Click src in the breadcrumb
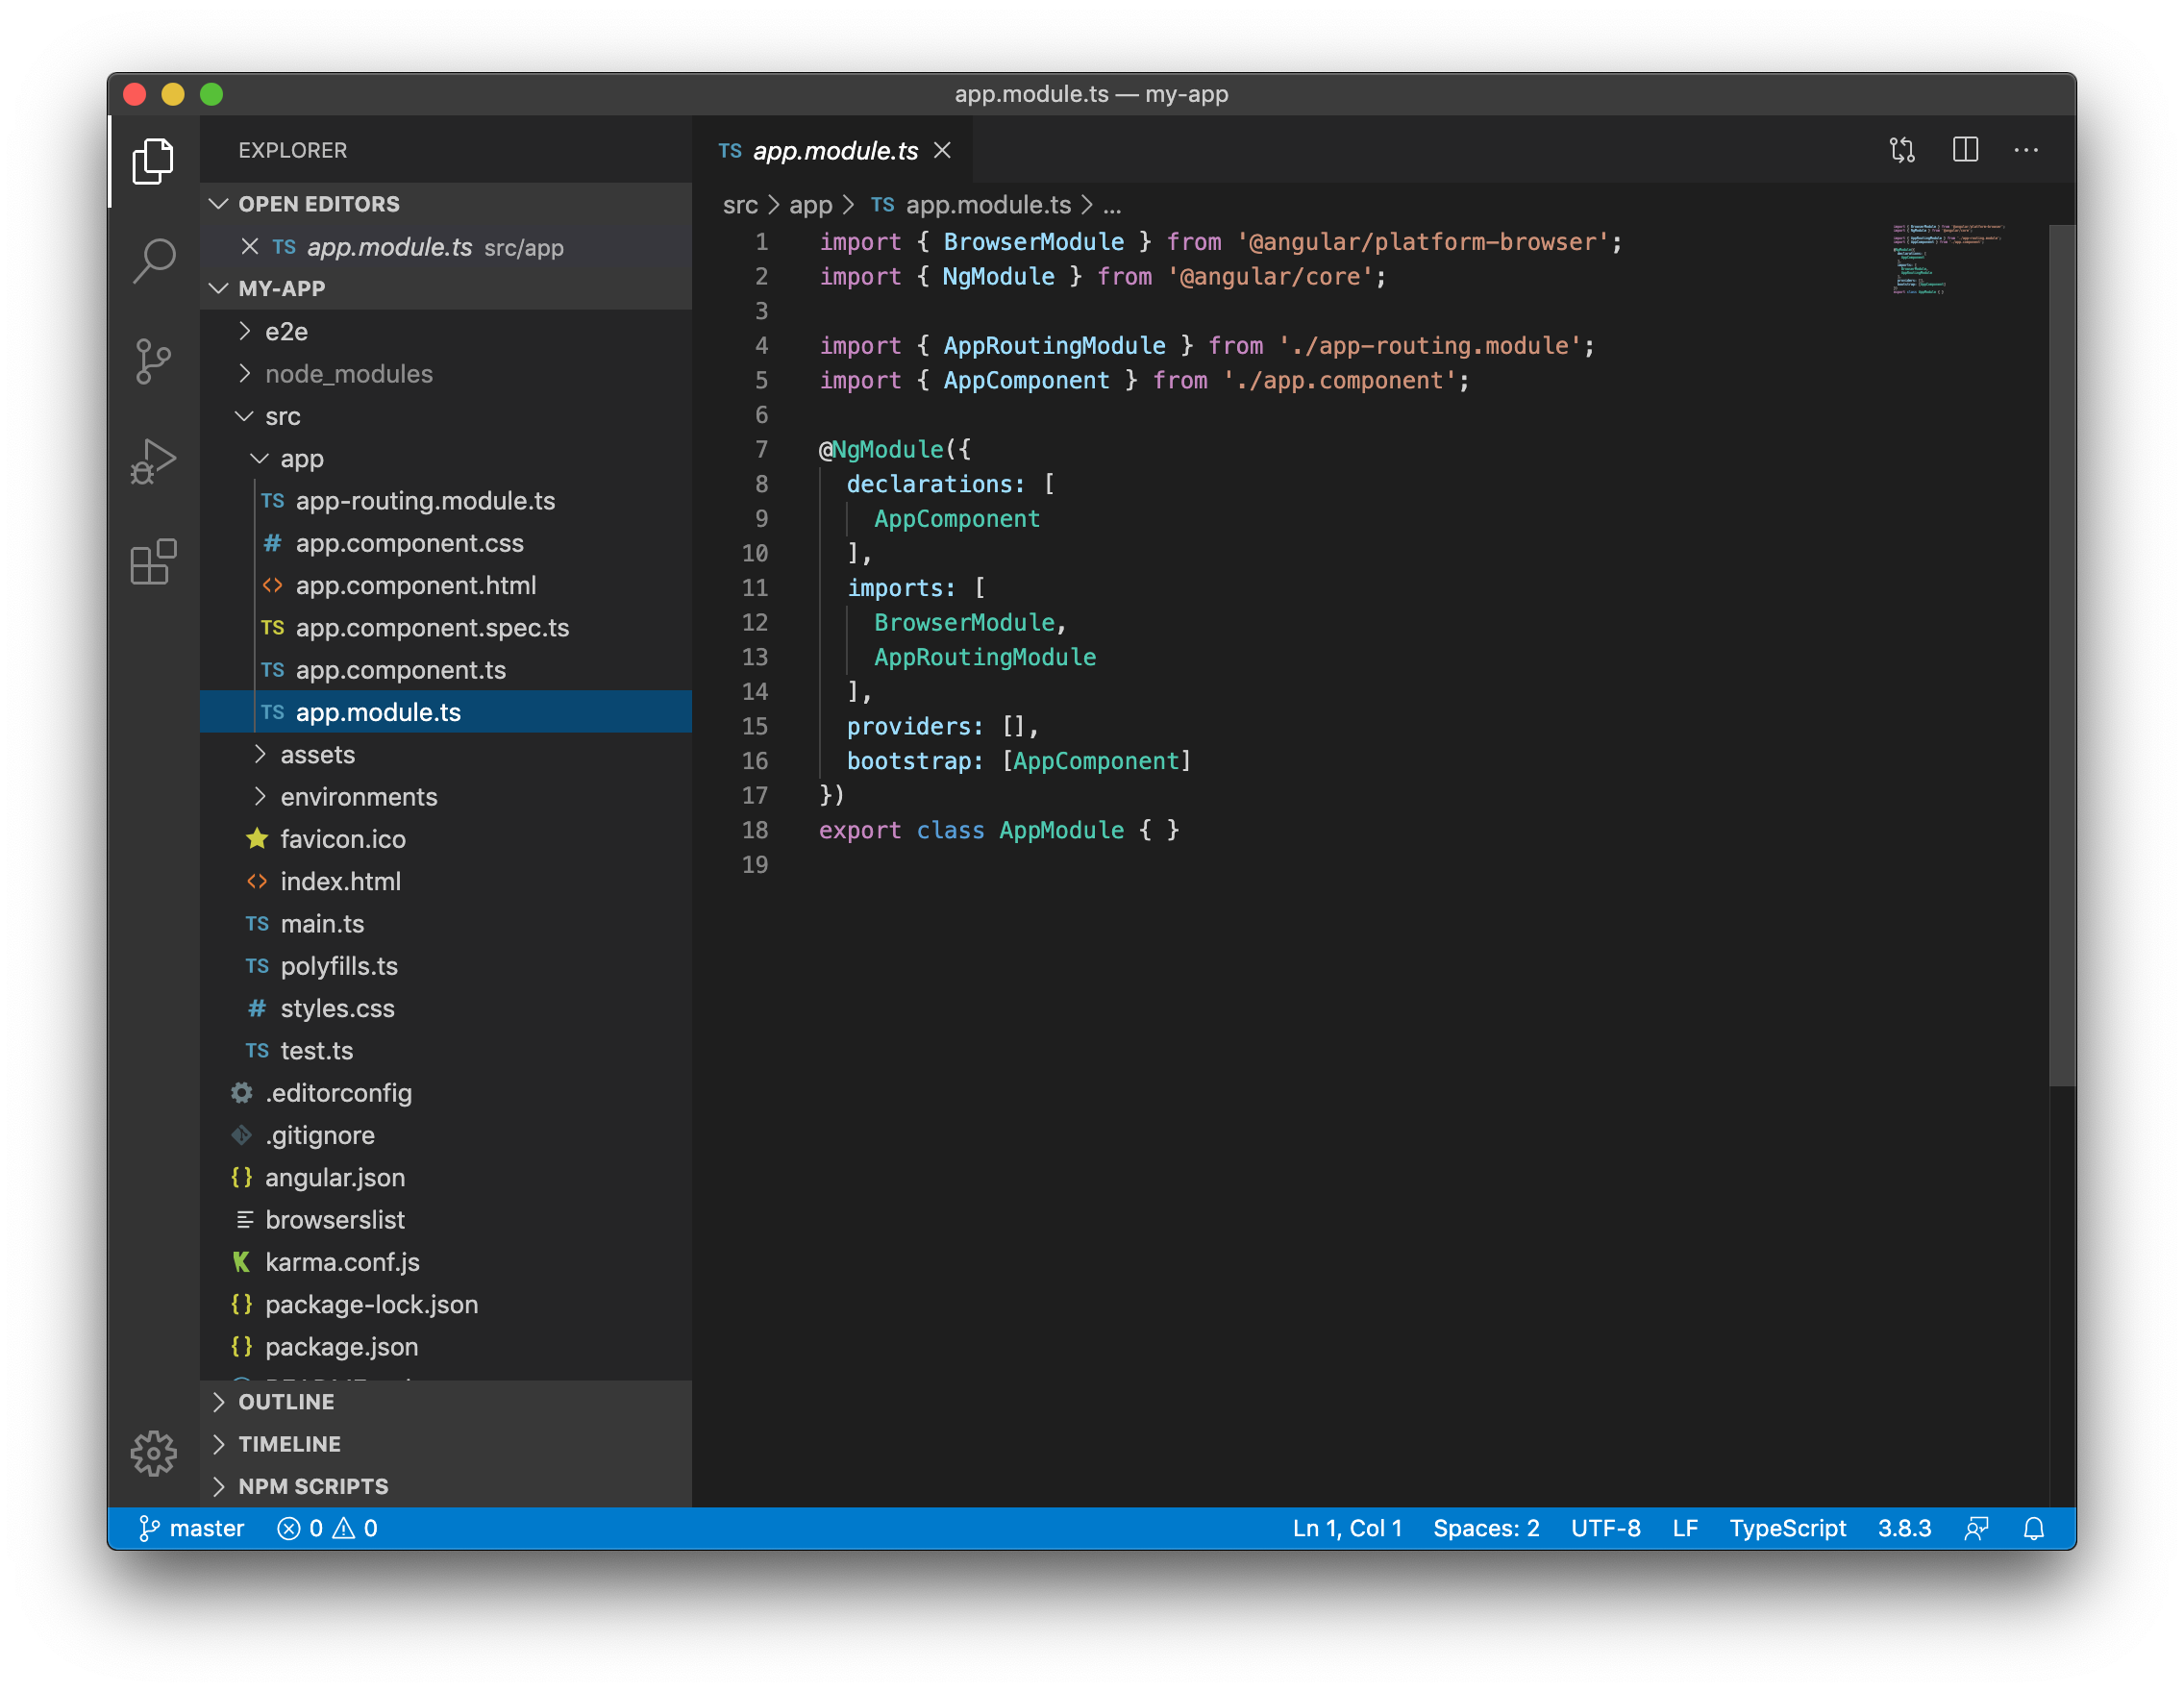Image resolution: width=2184 pixels, height=1692 pixels. (740, 205)
